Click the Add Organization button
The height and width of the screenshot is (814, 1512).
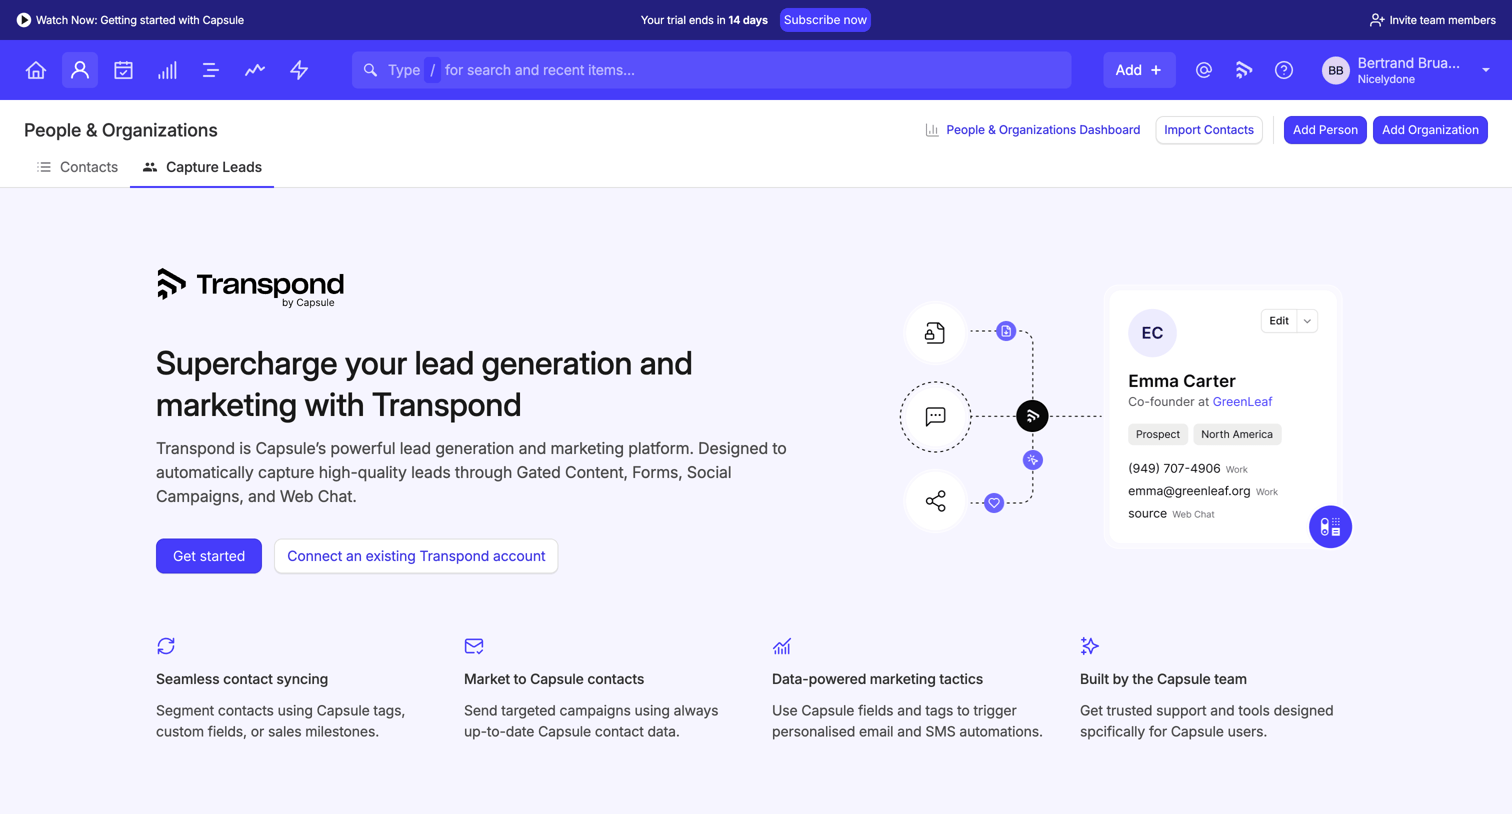[1430, 130]
